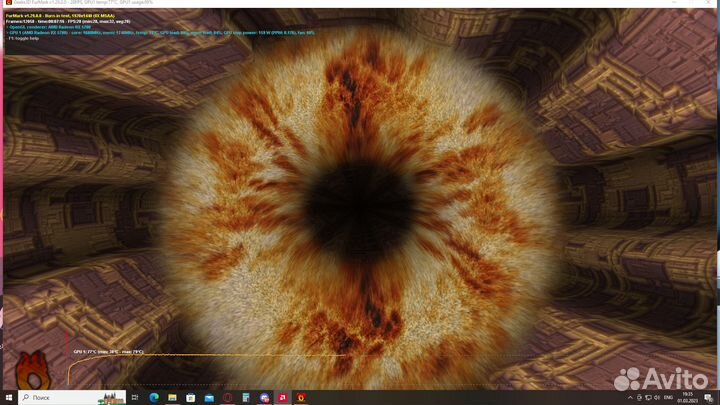Click the FurMark flame logo
This screenshot has height=405, width=720.
pyautogui.click(x=33, y=370)
